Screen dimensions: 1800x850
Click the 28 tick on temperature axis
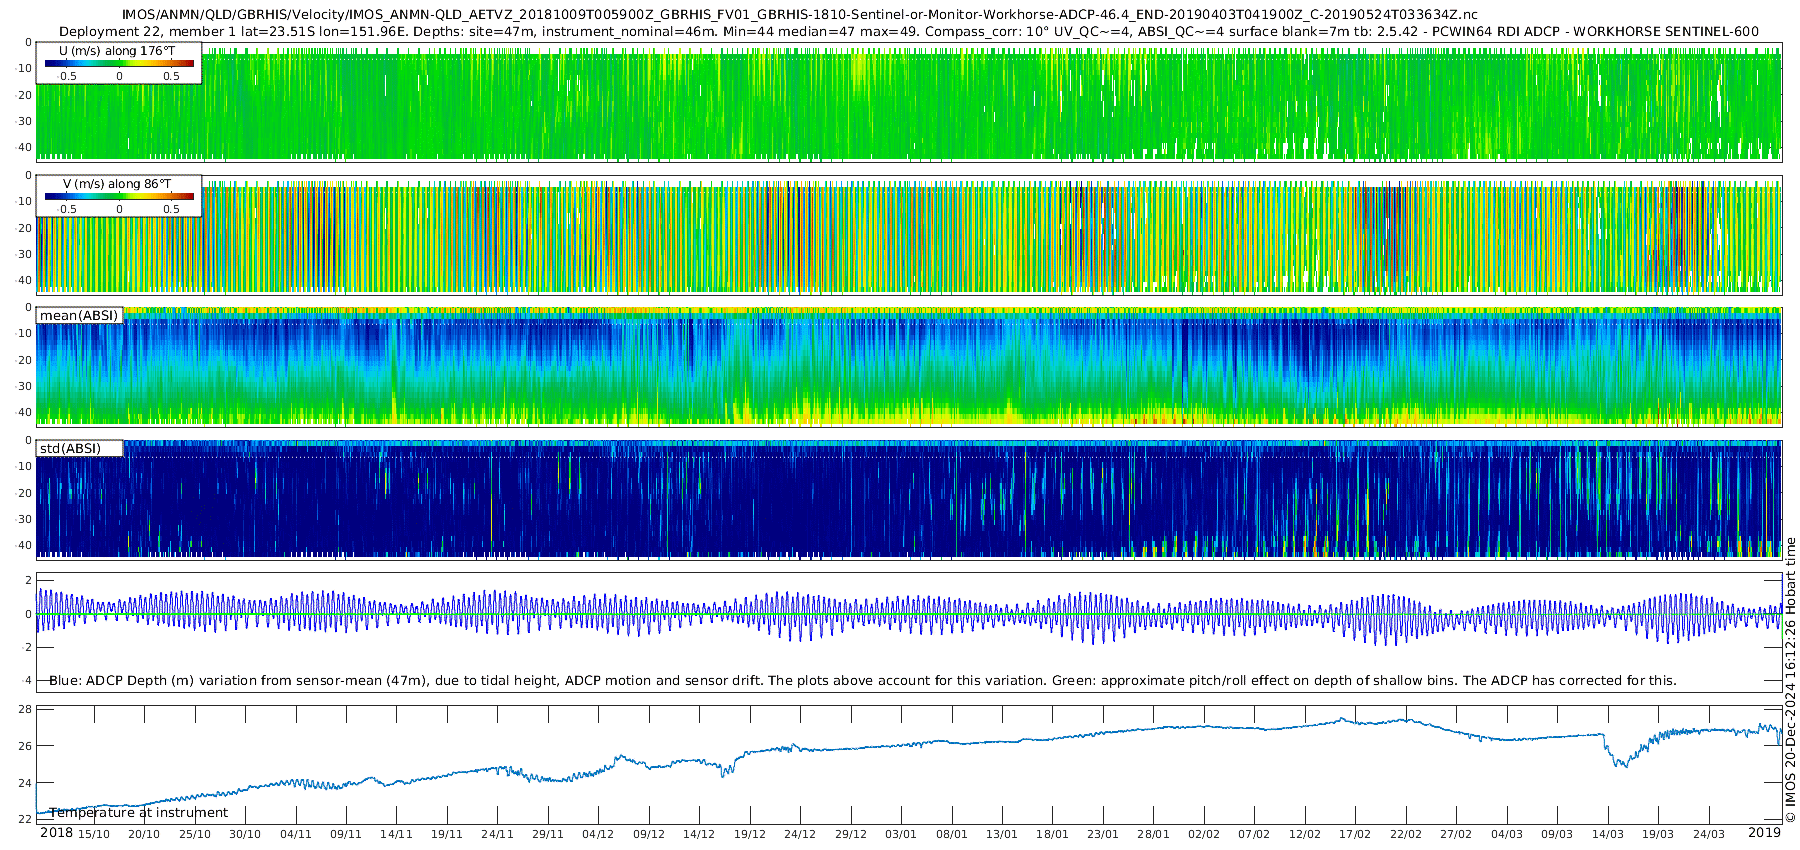pos(25,709)
